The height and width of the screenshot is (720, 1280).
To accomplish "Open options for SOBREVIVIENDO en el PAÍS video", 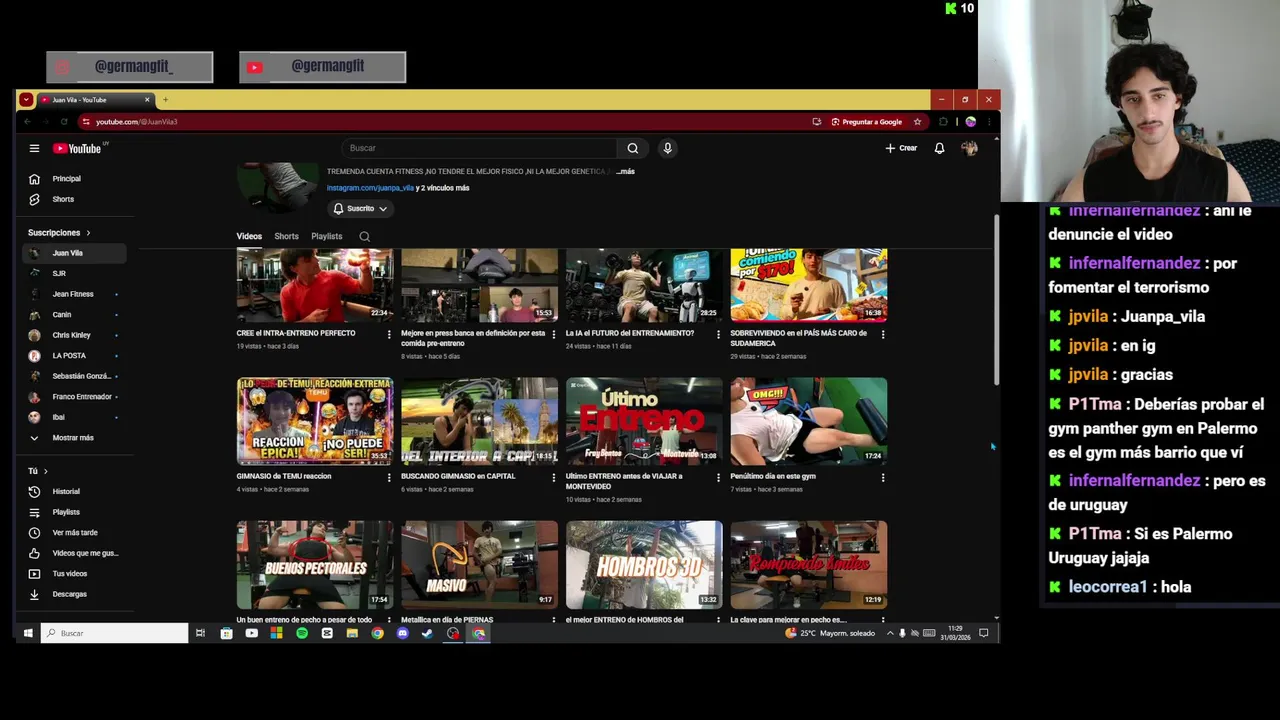I will point(882,335).
